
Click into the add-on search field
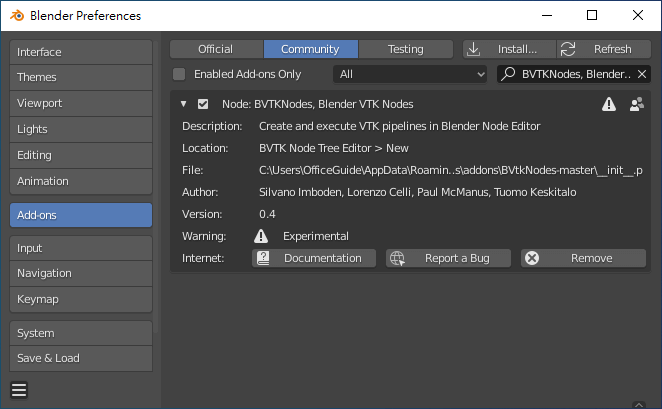[576, 74]
